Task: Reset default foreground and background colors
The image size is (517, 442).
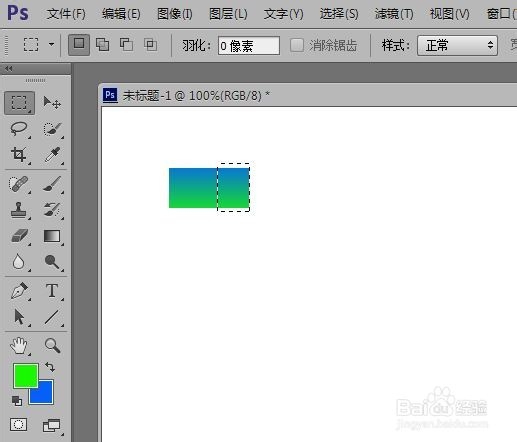Action: point(17,401)
